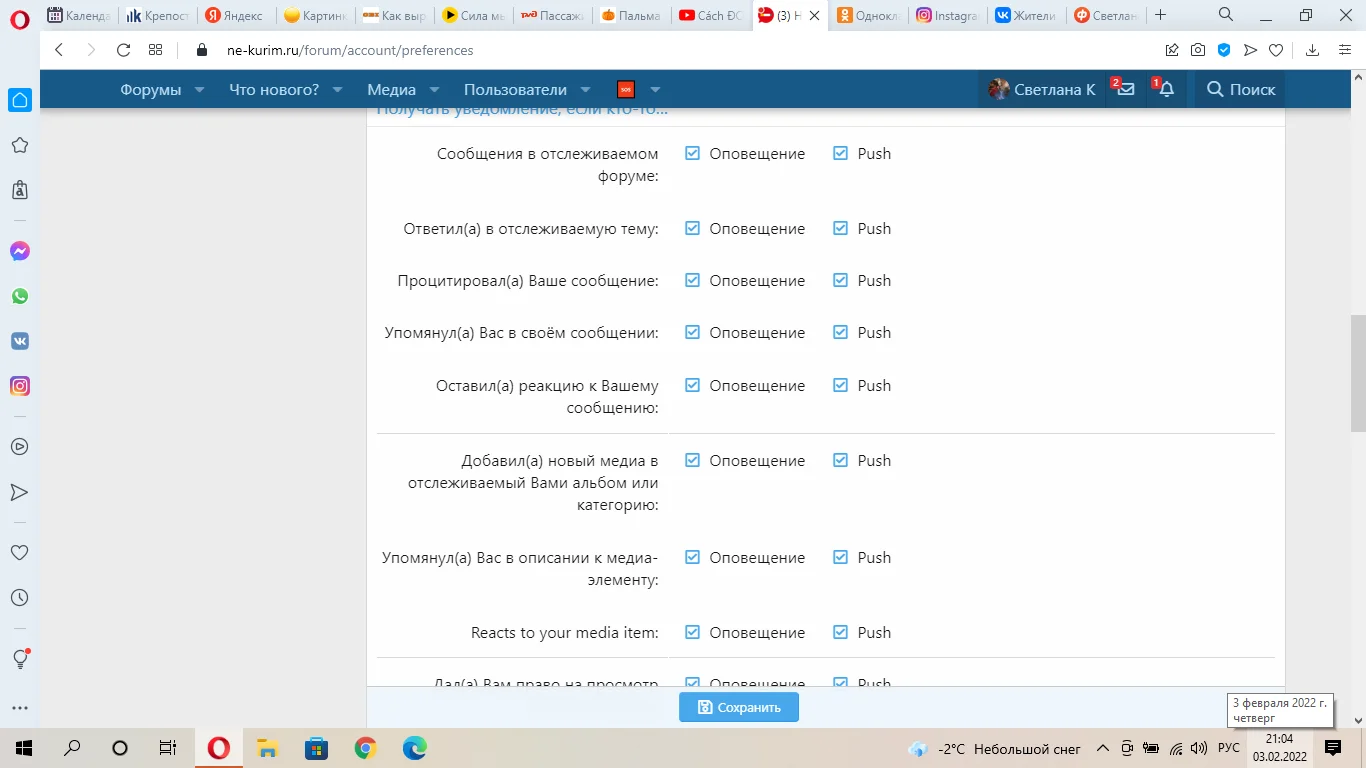Image resolution: width=1366 pixels, height=768 pixels.
Task: Expand the Что нового? dropdown arrow
Action: 337,89
